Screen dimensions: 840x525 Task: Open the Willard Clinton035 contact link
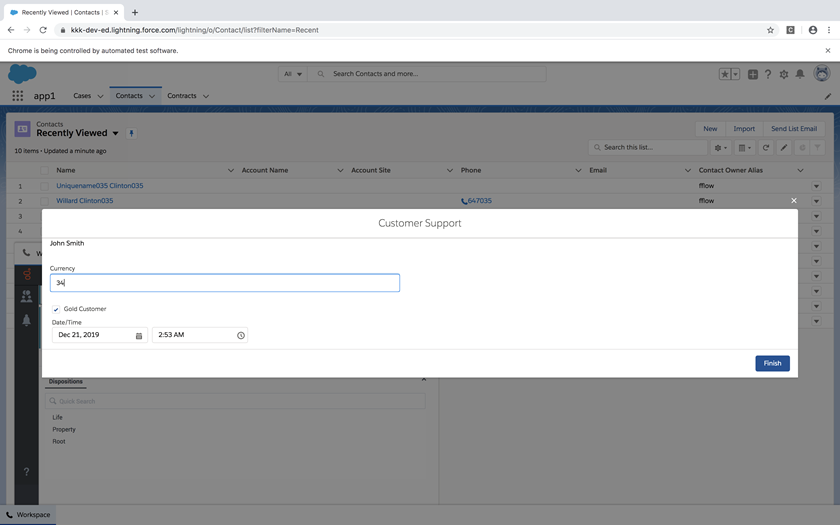[84, 201]
